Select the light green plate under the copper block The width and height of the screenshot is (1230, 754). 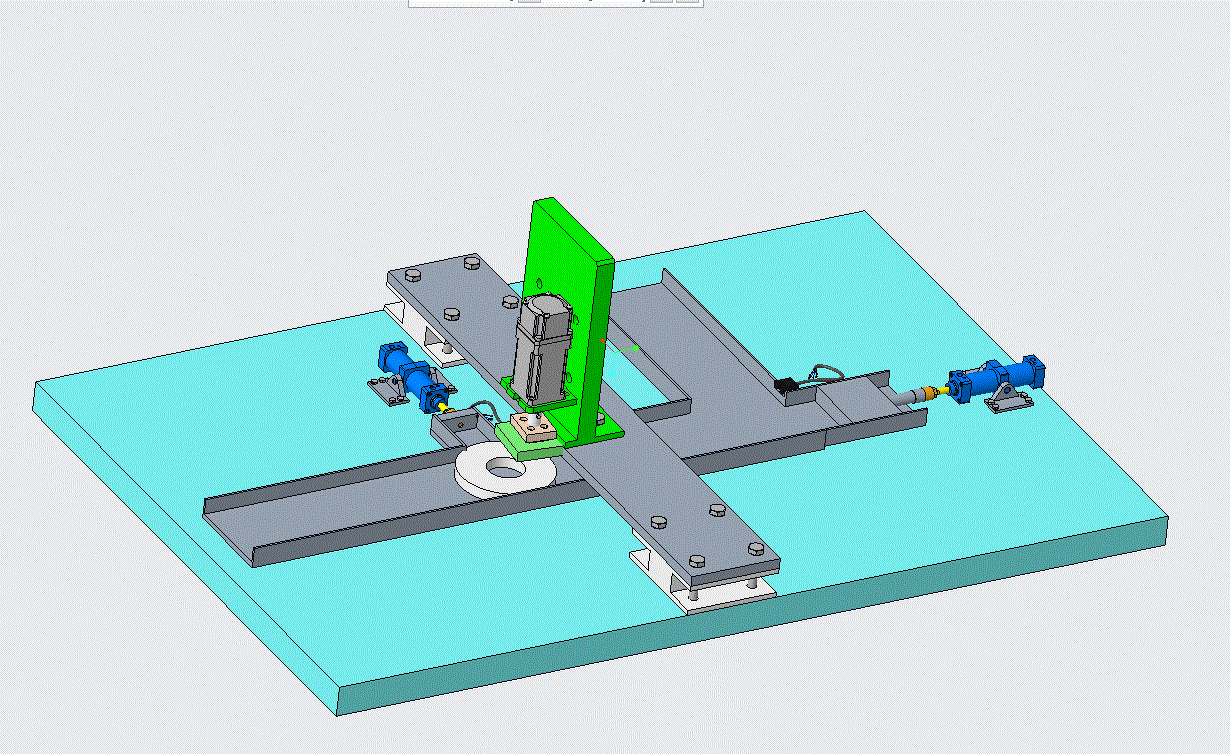(526, 442)
